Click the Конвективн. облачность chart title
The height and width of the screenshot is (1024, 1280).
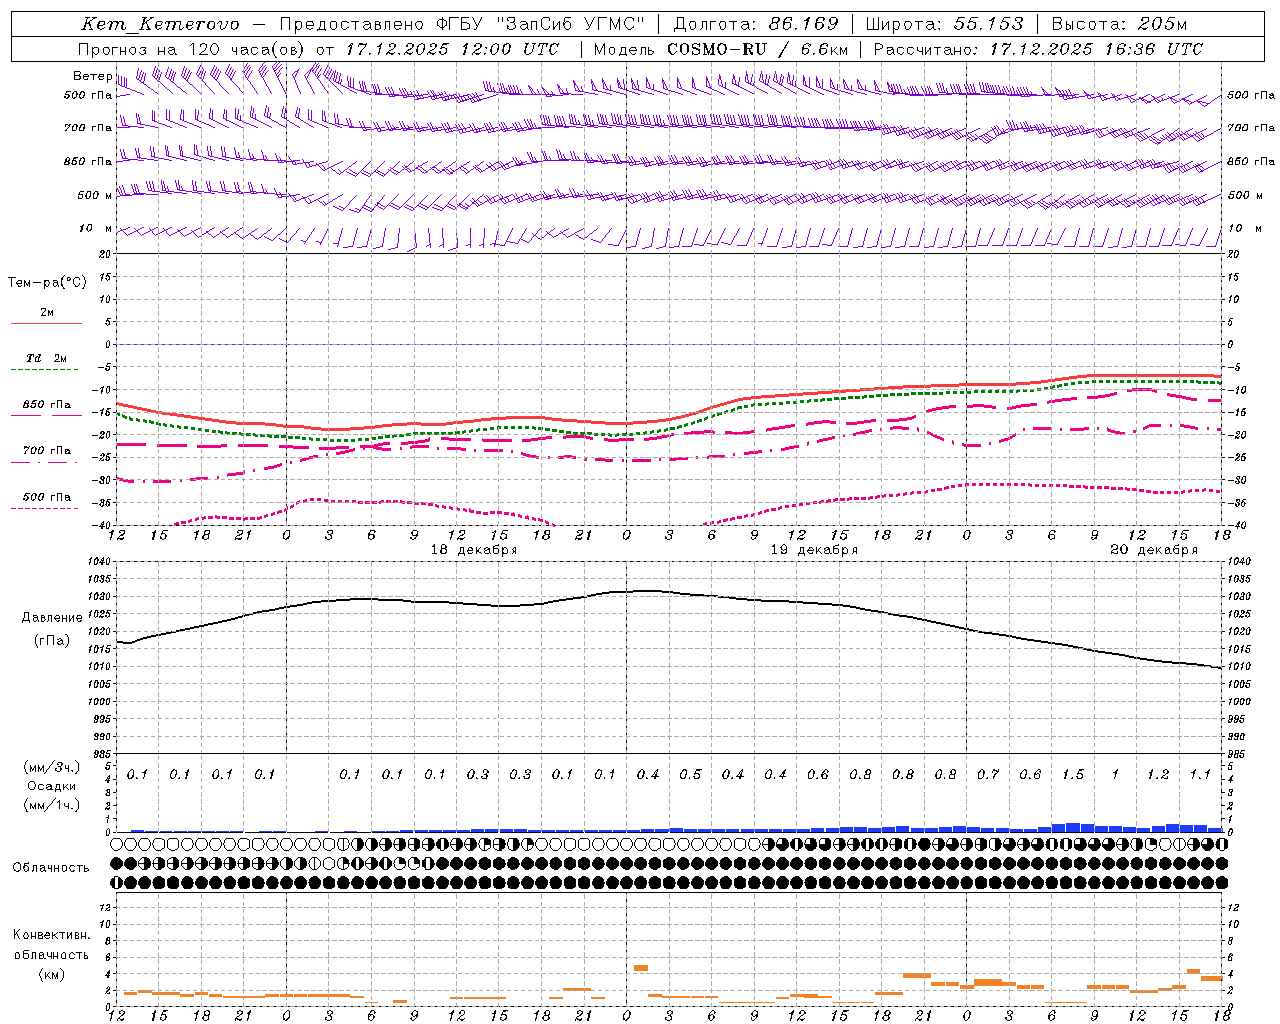click(x=51, y=945)
